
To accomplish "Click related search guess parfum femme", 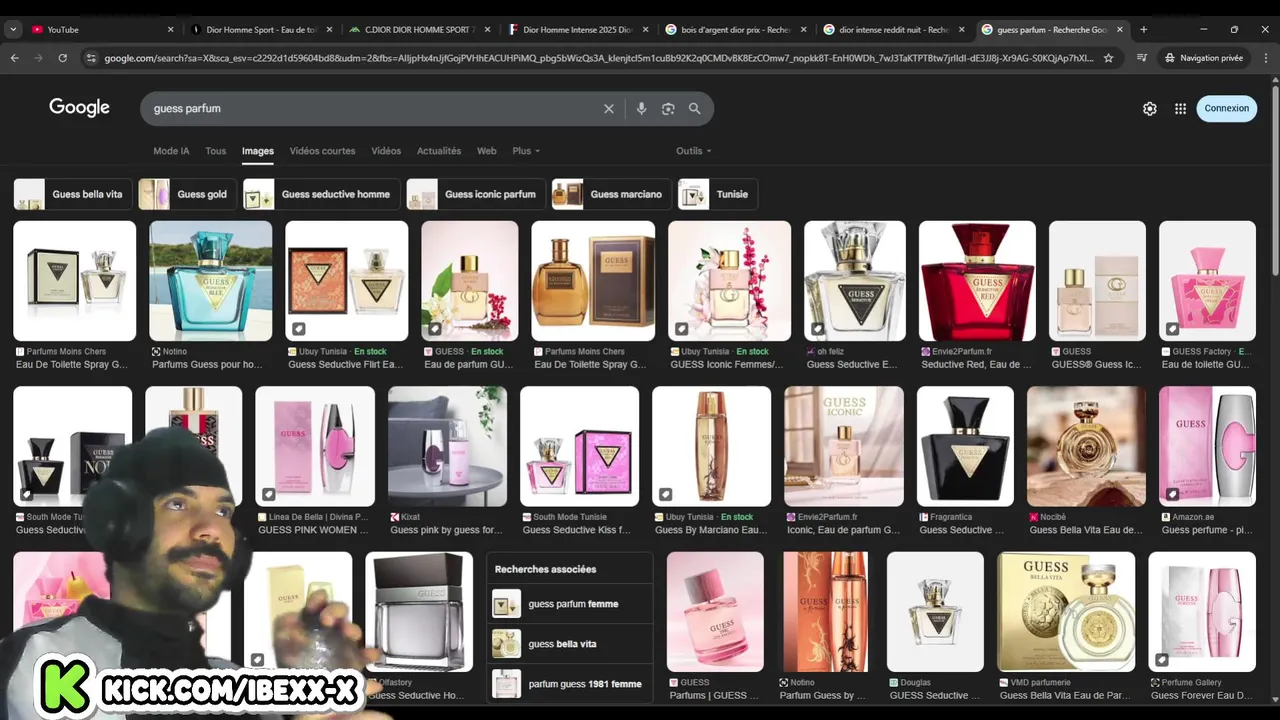I will (569, 604).
